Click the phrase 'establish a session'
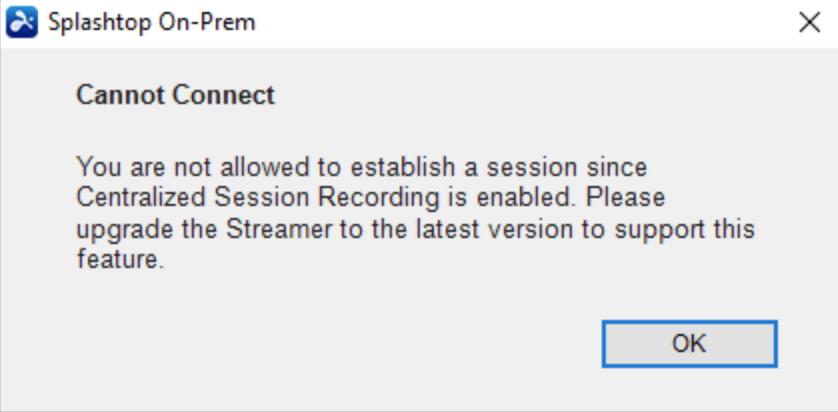This screenshot has width=838, height=412. click(x=464, y=167)
